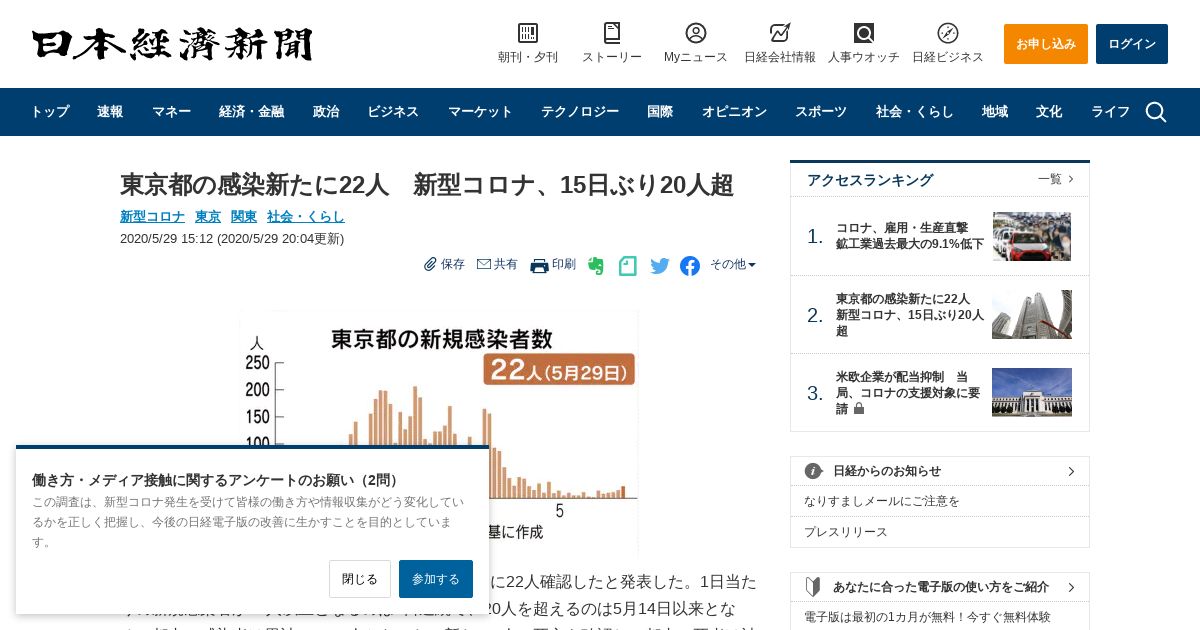Go to トップ in navigation
This screenshot has height=630, width=1200.
[50, 112]
